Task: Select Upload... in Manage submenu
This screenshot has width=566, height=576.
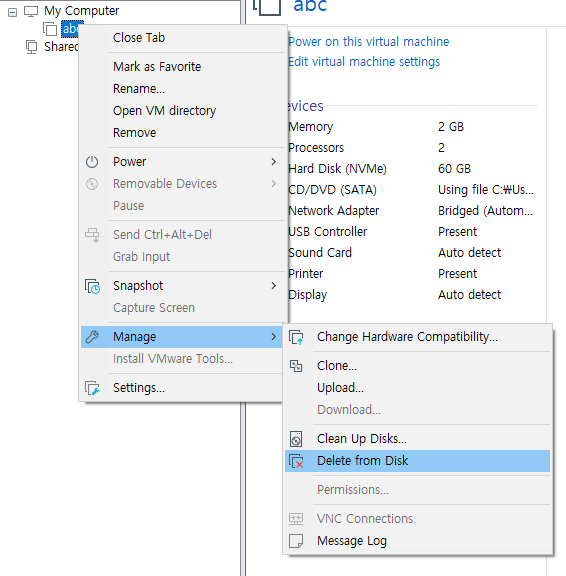Action: [417, 388]
